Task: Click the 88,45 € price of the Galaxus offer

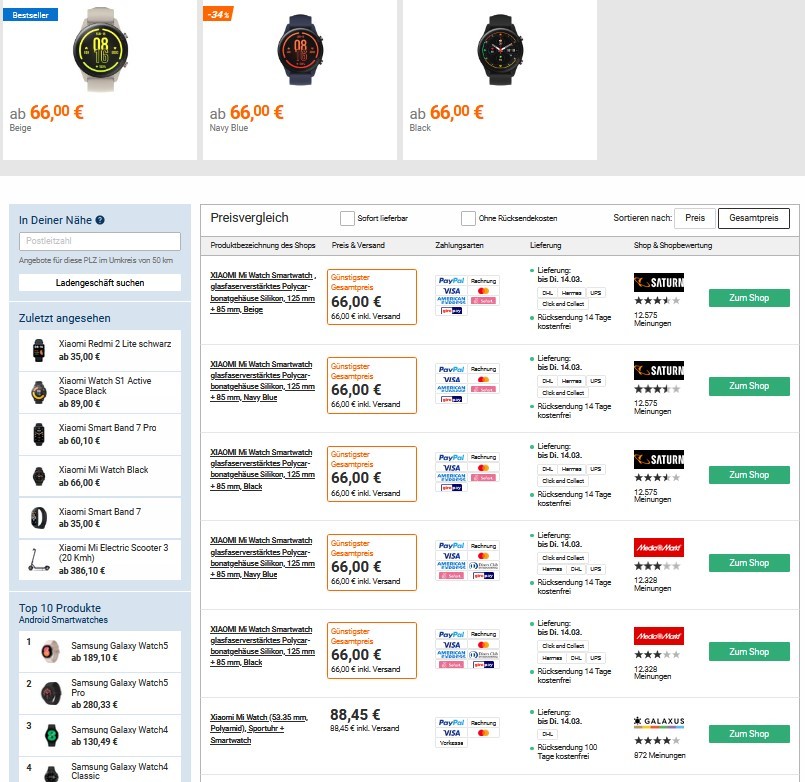Action: (x=355, y=715)
